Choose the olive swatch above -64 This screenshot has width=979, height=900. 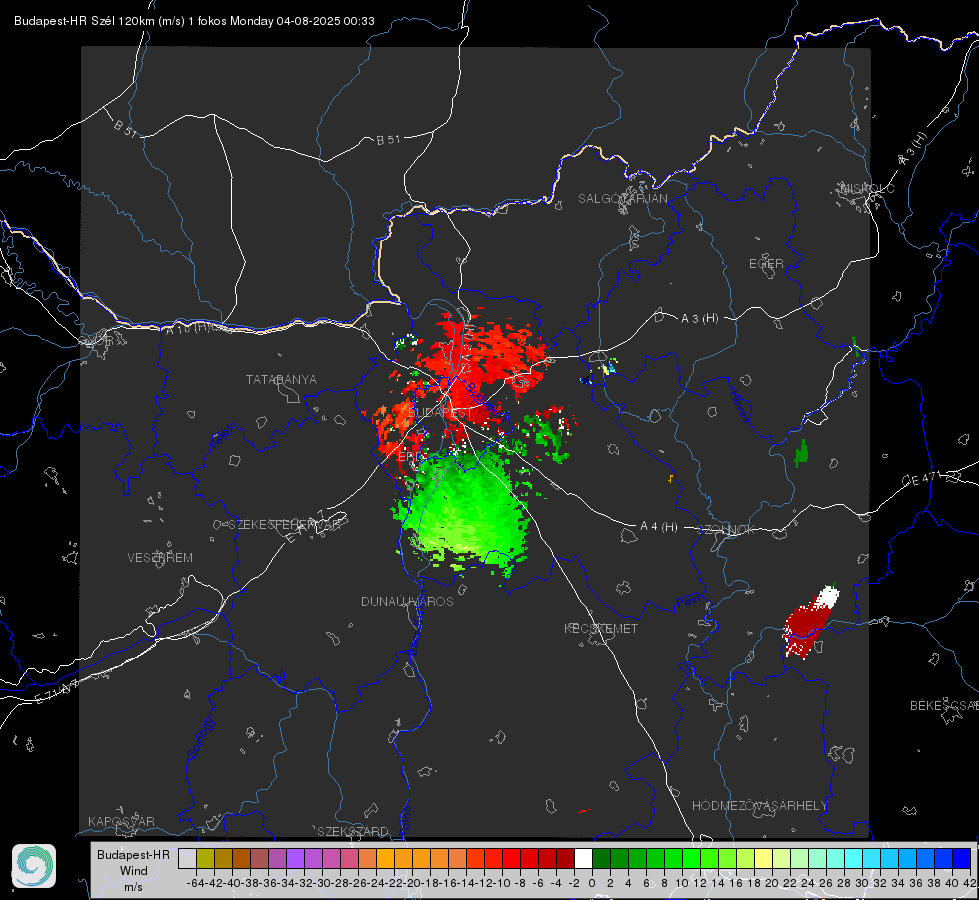205,859
